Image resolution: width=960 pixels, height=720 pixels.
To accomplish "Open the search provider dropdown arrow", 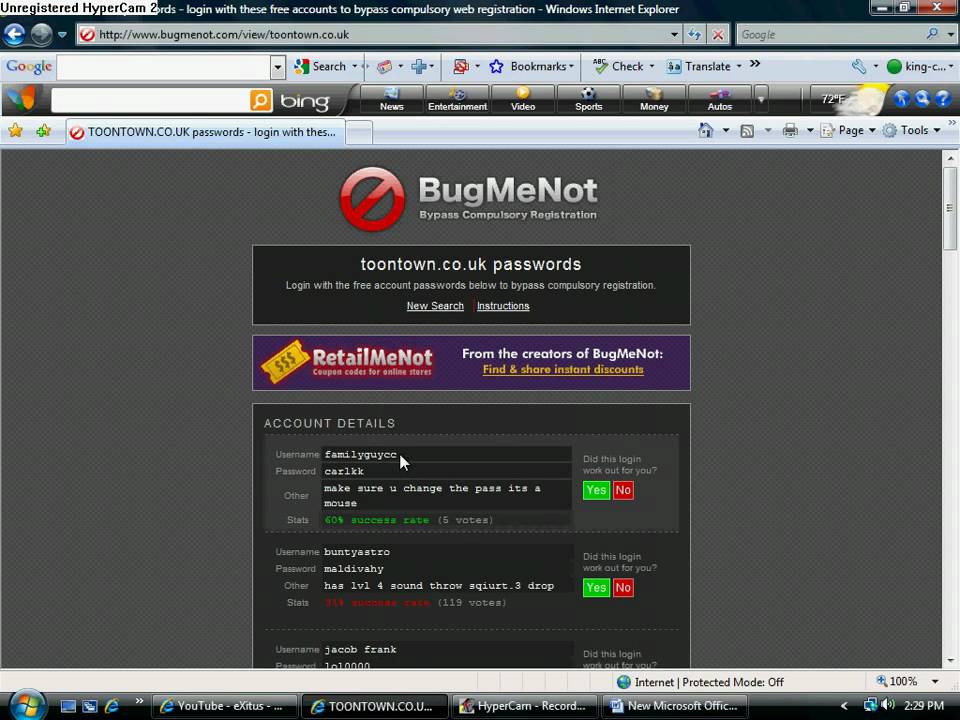I will 950,34.
